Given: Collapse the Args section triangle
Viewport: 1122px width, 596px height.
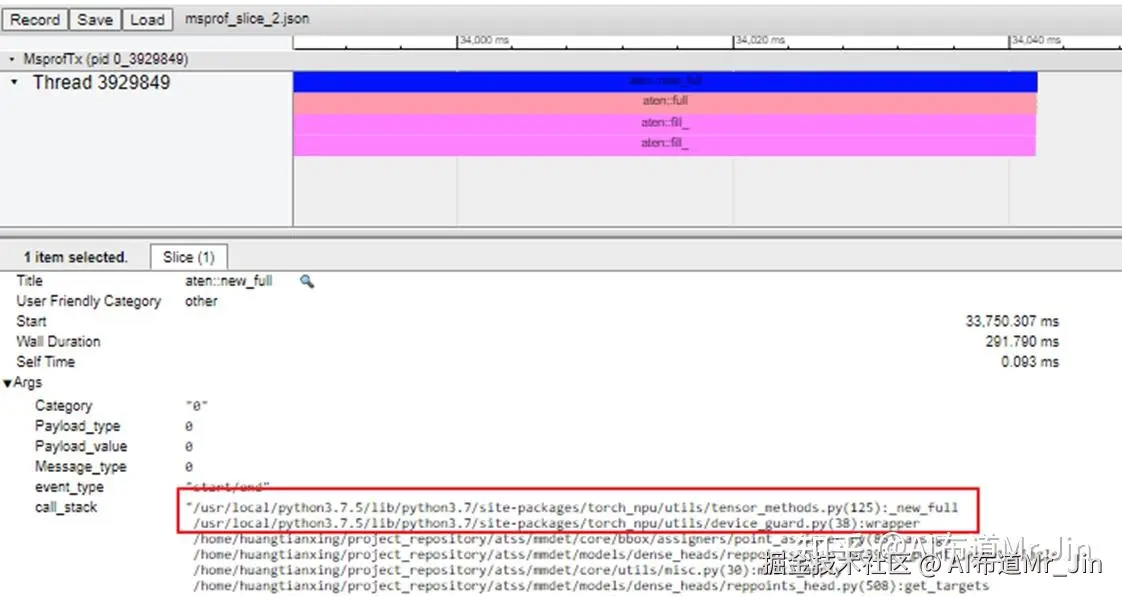Looking at the screenshot, I should coord(8,384).
